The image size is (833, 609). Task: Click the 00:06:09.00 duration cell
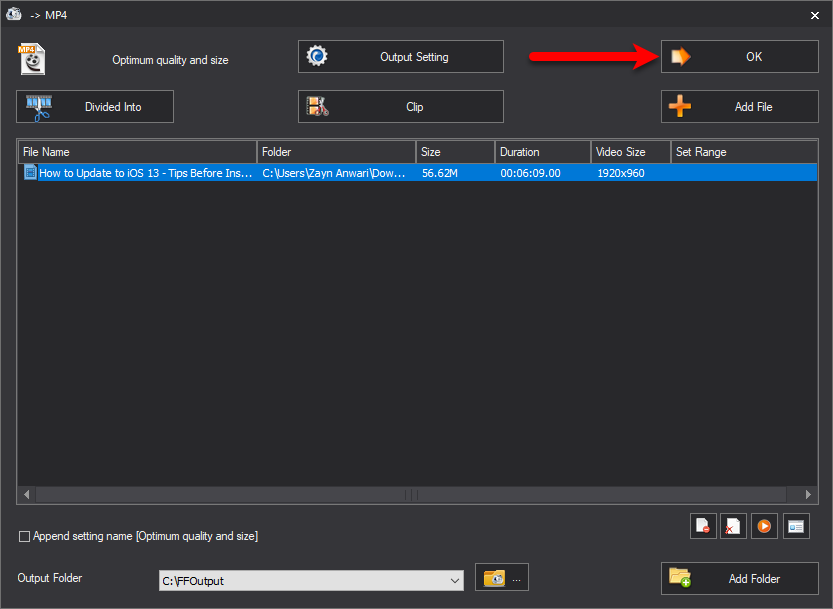tap(530, 173)
